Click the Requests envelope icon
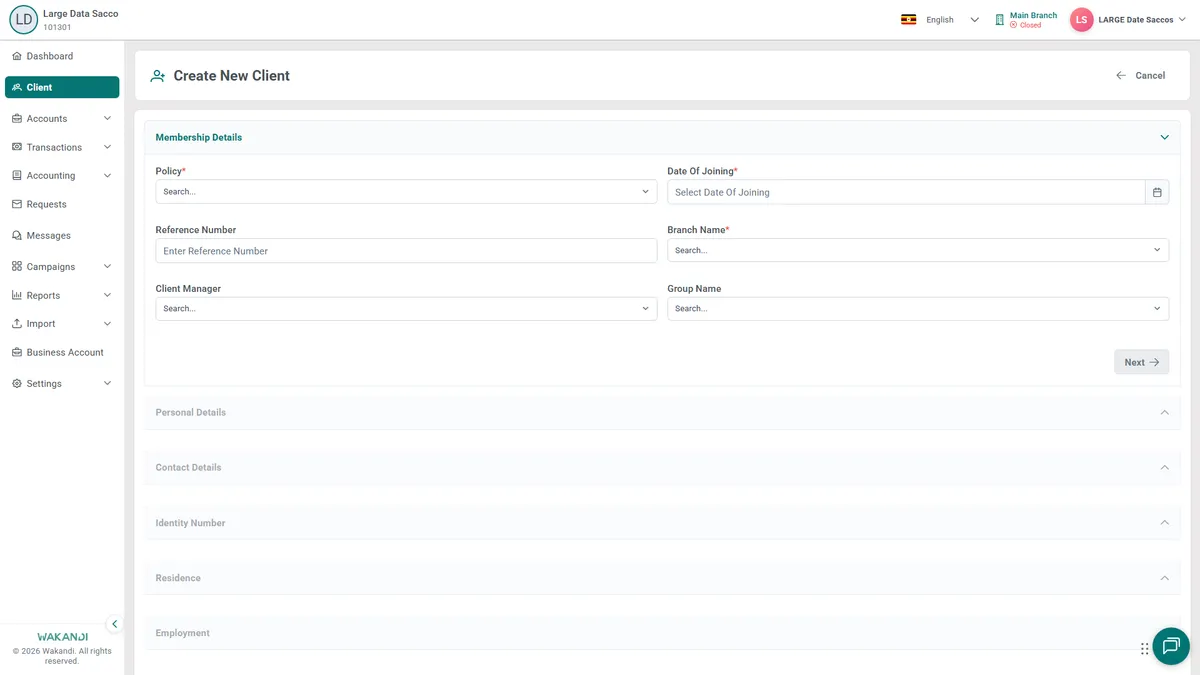1200x675 pixels. point(17,204)
